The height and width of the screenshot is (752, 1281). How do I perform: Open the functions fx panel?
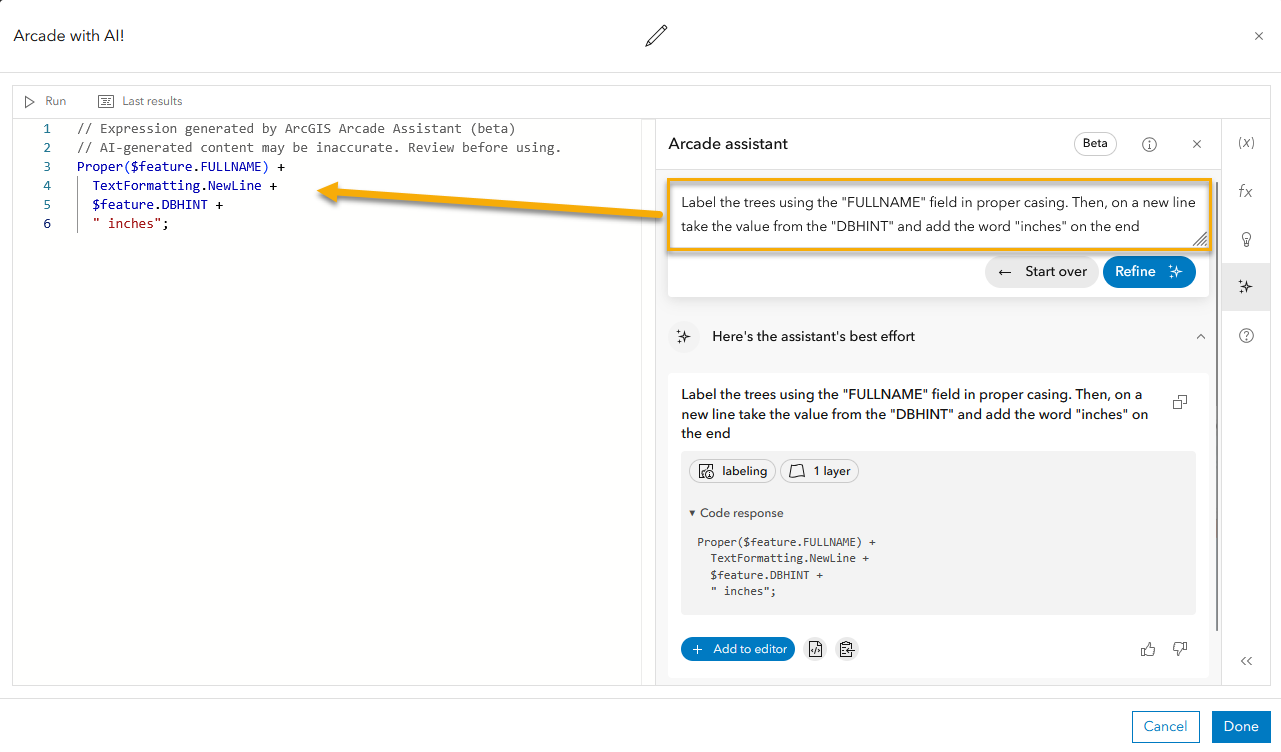1246,191
